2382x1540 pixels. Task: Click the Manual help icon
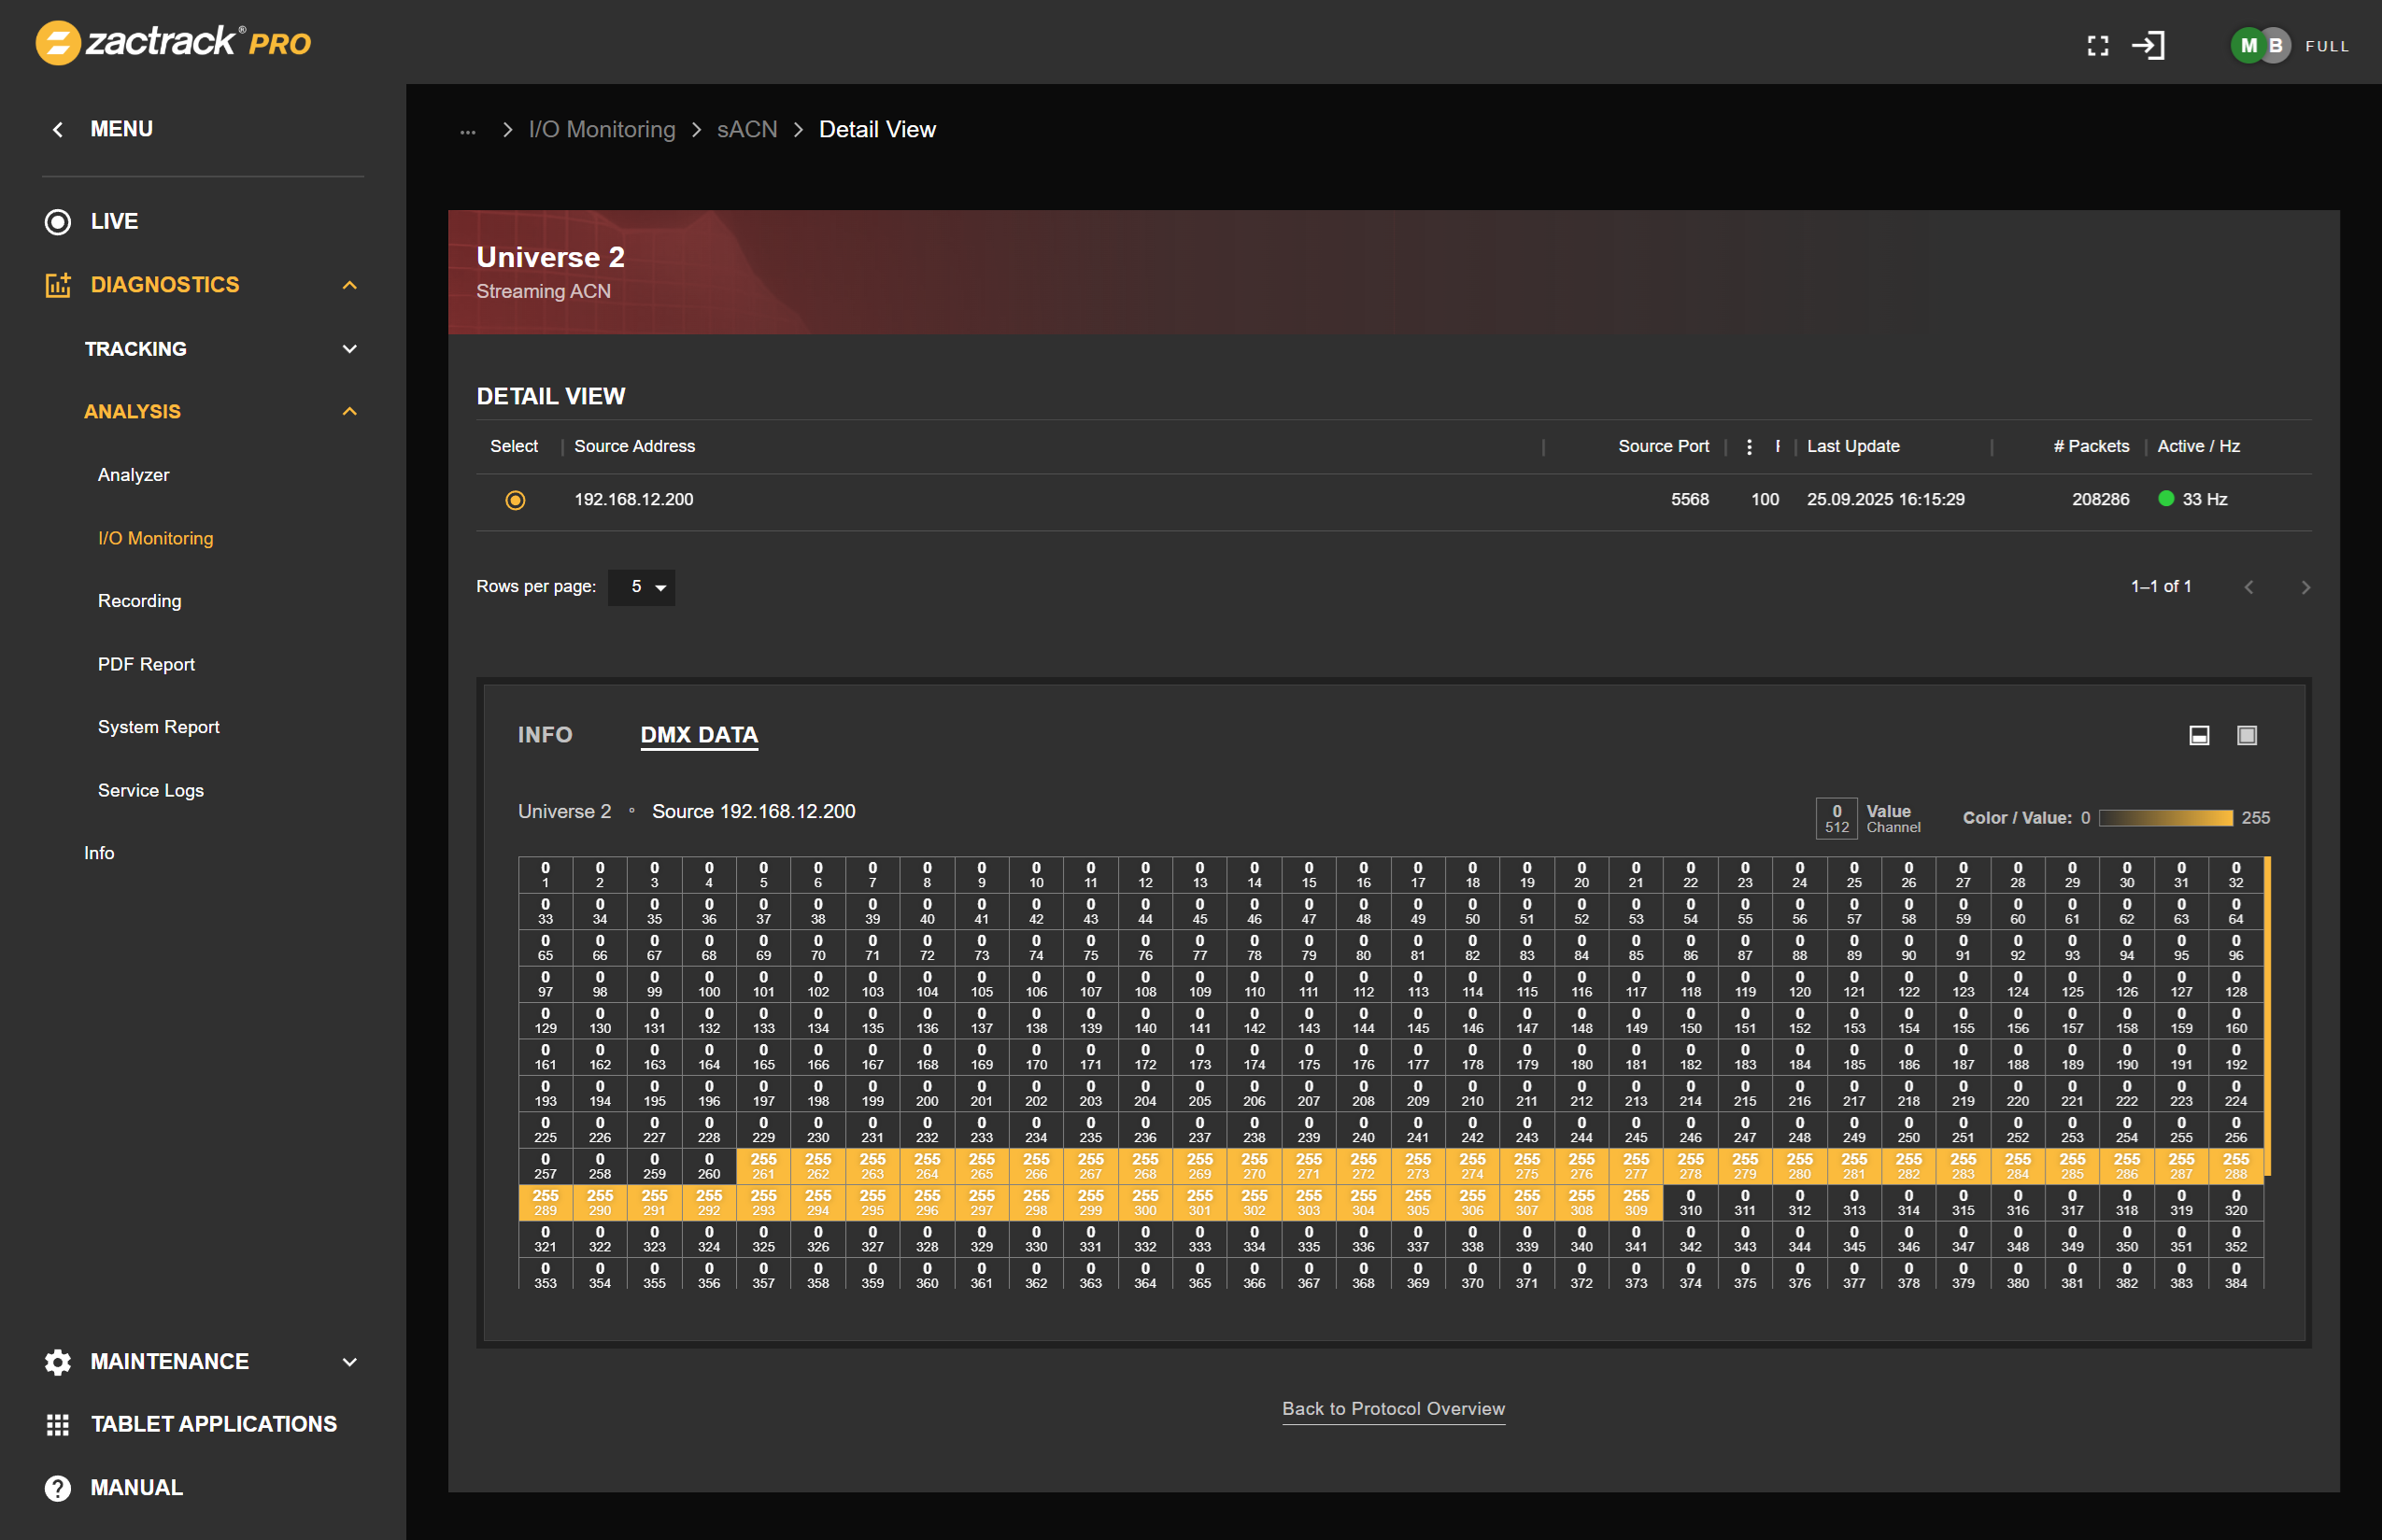click(x=57, y=1487)
